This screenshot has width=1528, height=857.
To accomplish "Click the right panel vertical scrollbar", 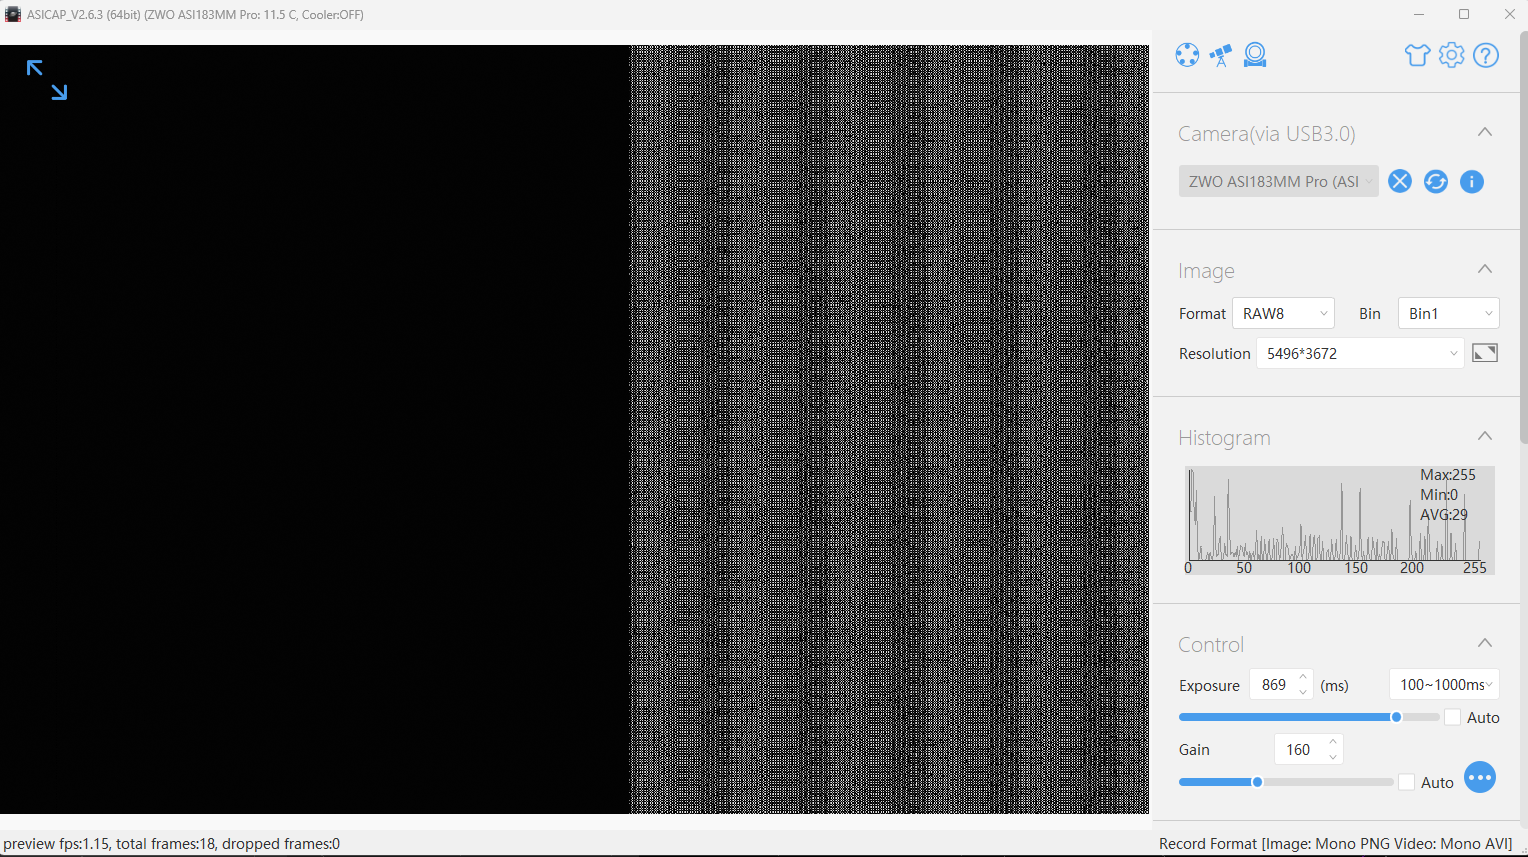I will tap(1523, 236).
